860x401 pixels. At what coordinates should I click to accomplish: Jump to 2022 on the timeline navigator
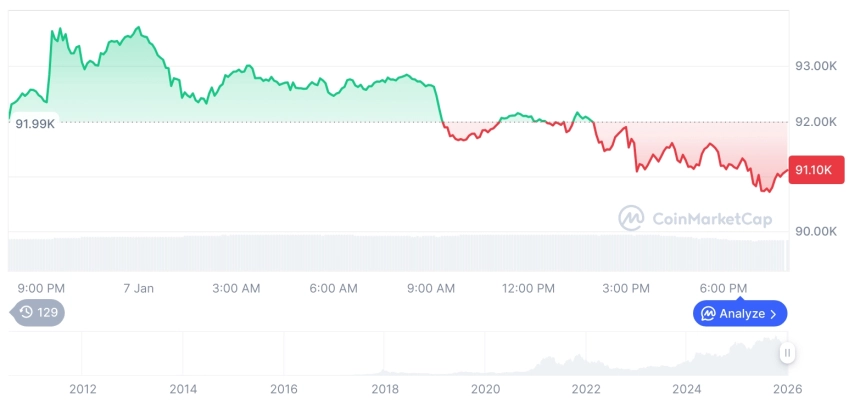[x=586, y=388]
